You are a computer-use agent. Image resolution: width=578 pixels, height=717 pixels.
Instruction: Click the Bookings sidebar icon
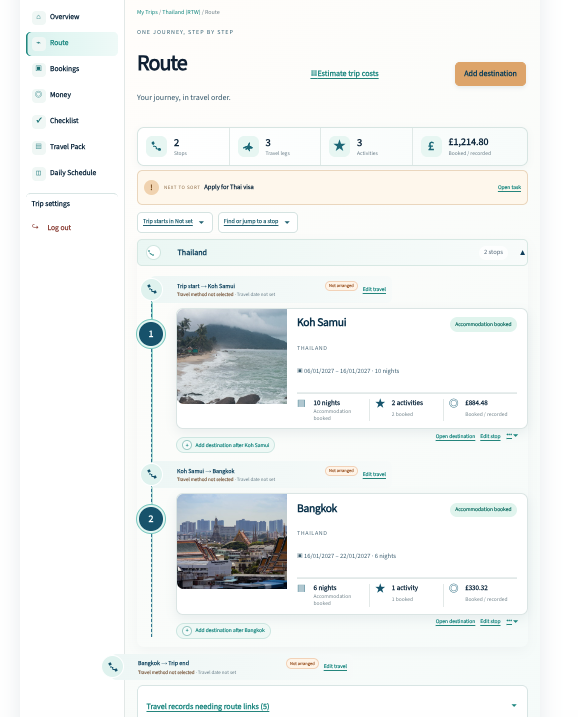click(38, 69)
